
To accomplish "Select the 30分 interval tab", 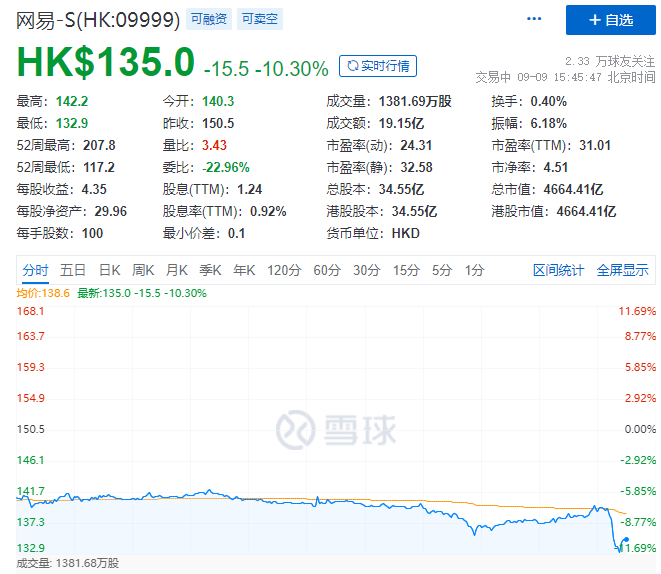I will point(366,270).
